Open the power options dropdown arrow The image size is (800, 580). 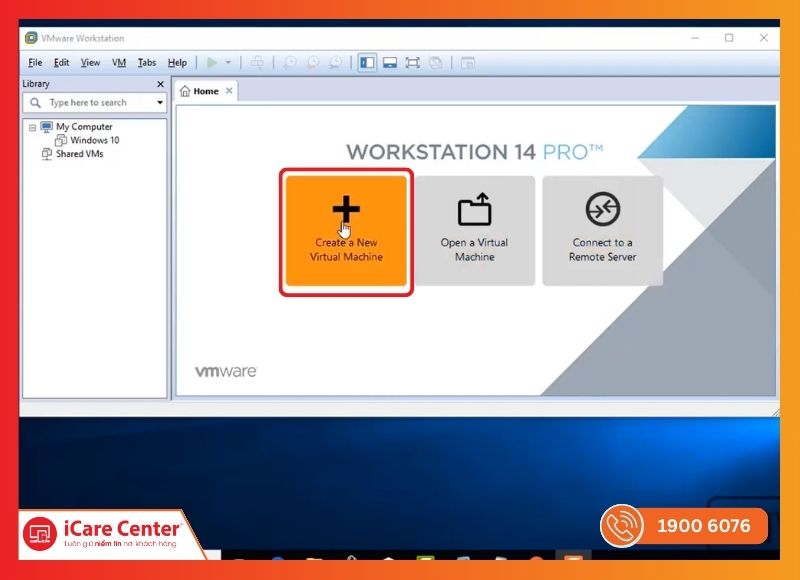point(228,63)
